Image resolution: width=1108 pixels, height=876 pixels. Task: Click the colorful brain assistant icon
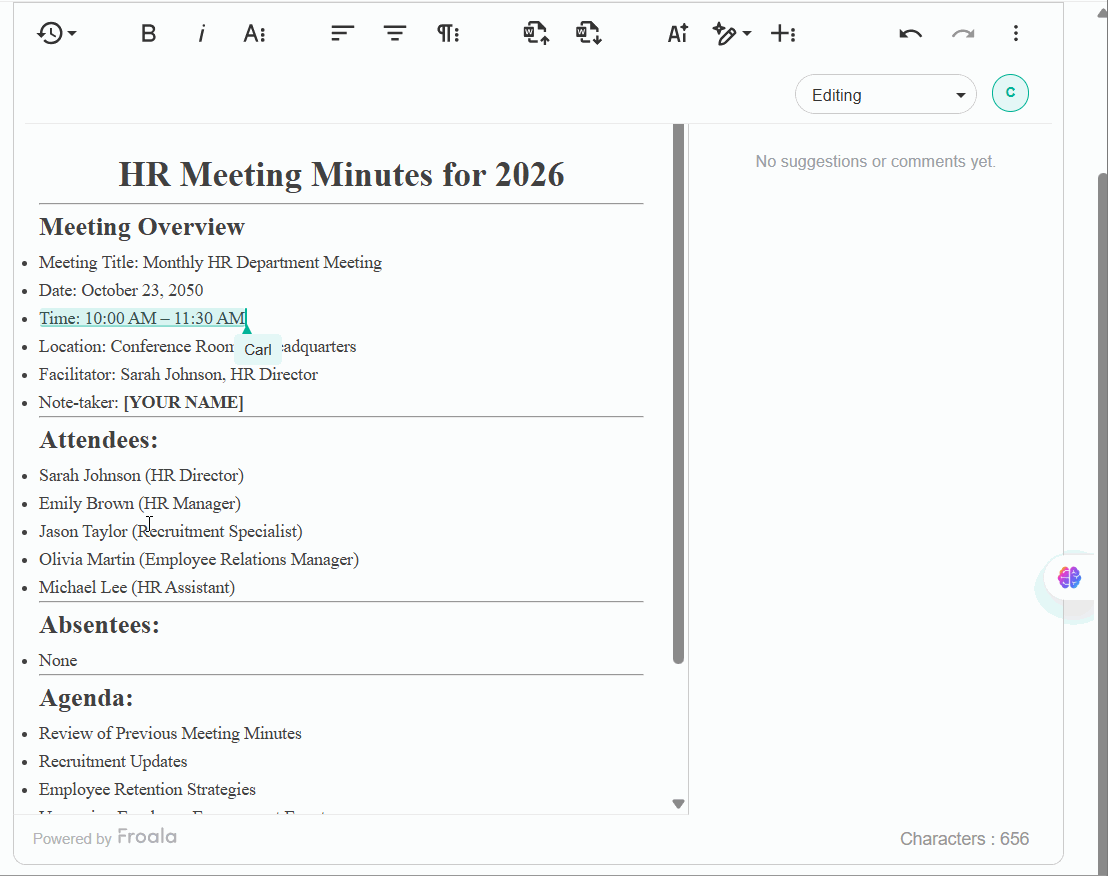(1069, 578)
